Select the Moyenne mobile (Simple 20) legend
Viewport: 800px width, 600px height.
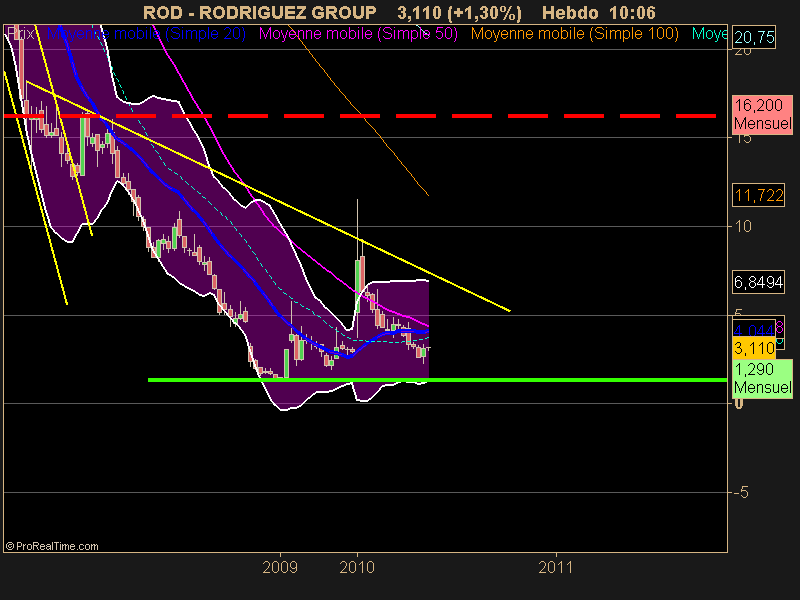(146, 34)
